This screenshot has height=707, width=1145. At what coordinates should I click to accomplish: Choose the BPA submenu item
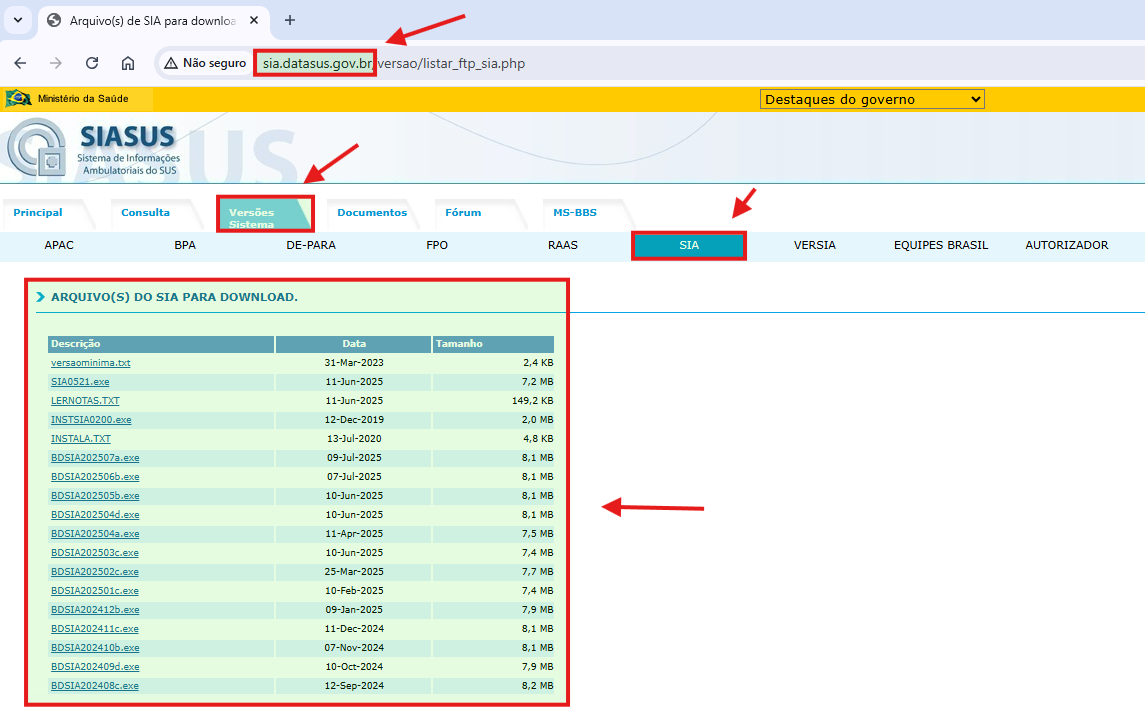pyautogui.click(x=185, y=245)
